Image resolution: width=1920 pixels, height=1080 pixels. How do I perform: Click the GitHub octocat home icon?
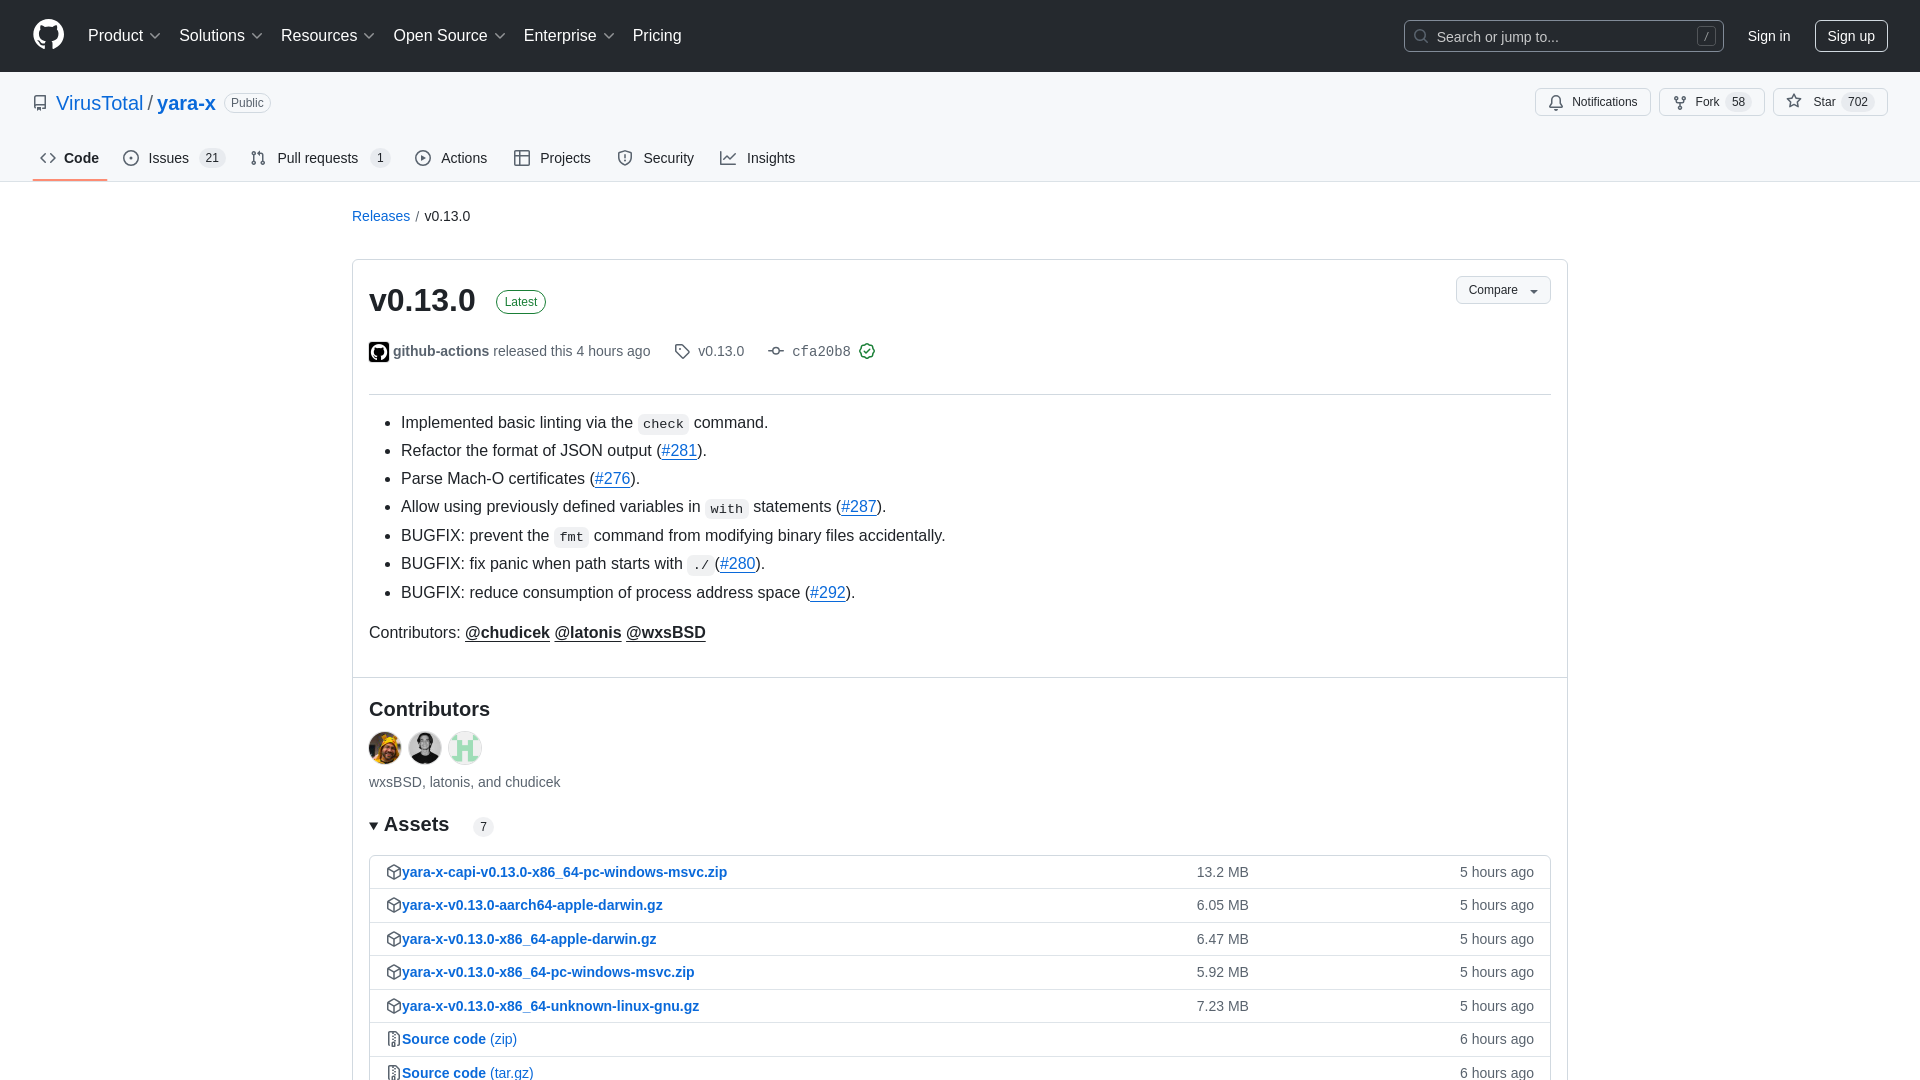pos(49,36)
